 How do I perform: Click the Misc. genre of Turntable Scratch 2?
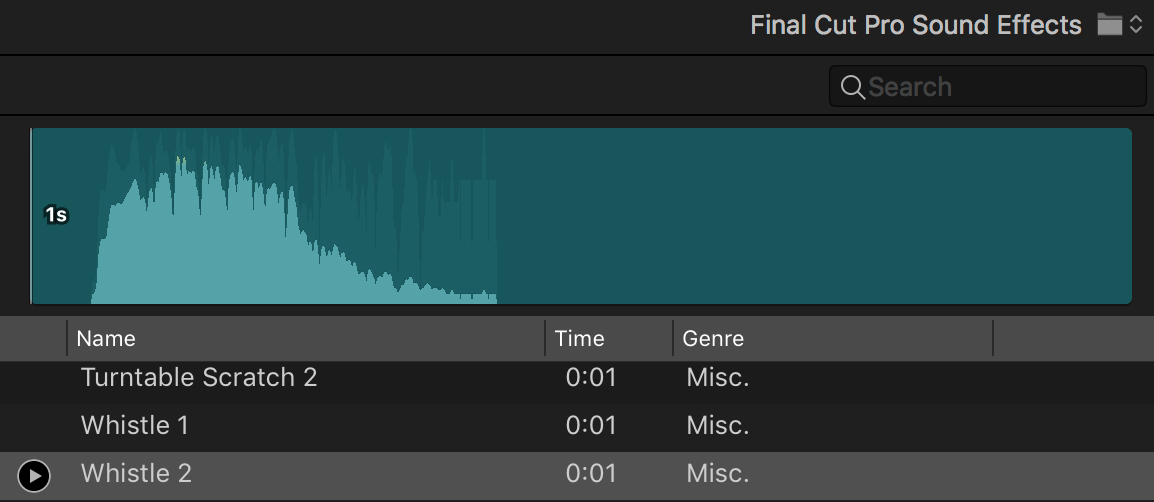pyautogui.click(x=717, y=378)
